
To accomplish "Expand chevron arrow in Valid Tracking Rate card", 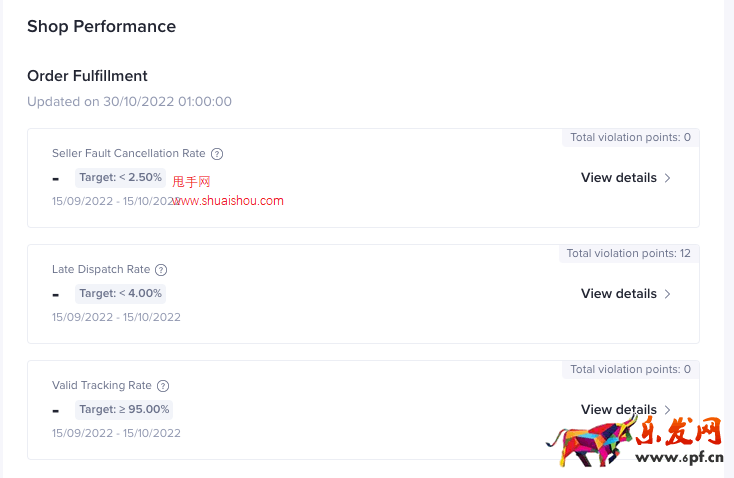I will [x=668, y=410].
